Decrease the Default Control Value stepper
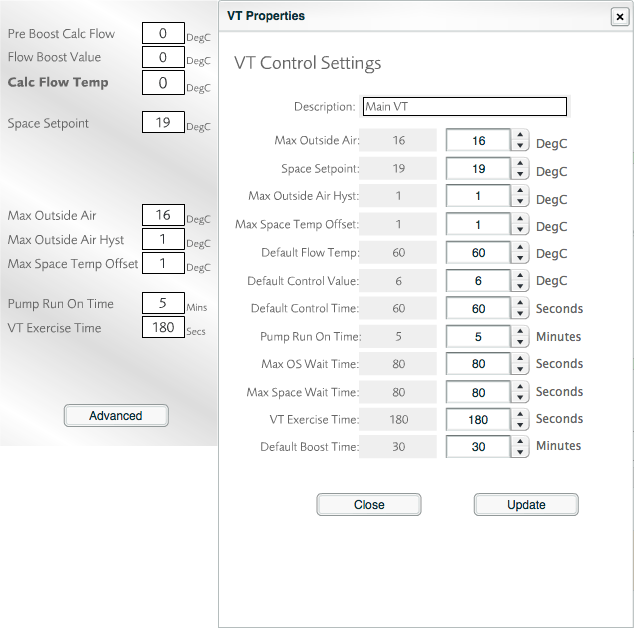This screenshot has width=634, height=628. pyautogui.click(x=521, y=286)
